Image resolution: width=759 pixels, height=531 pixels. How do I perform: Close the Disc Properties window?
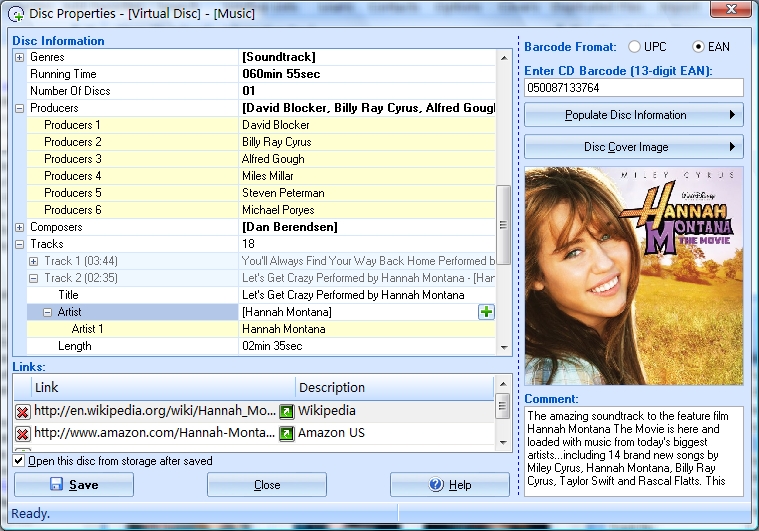coord(731,9)
